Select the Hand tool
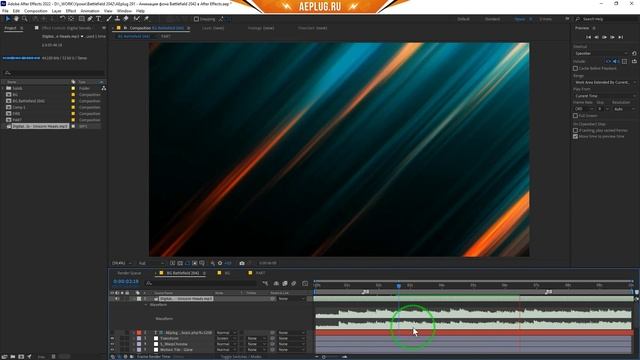640x360 pixels. (x=16, y=19)
